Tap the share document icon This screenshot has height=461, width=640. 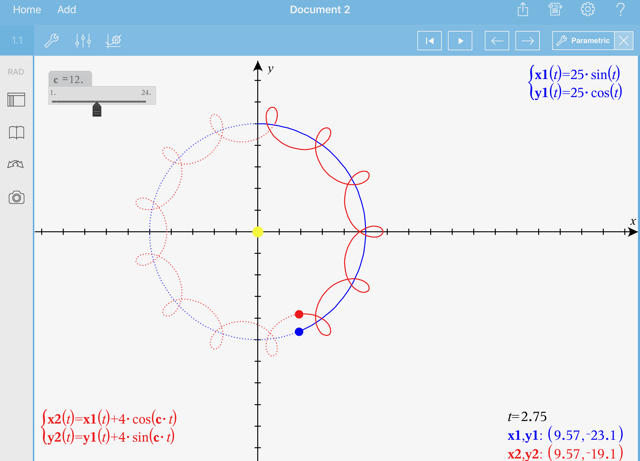[522, 10]
